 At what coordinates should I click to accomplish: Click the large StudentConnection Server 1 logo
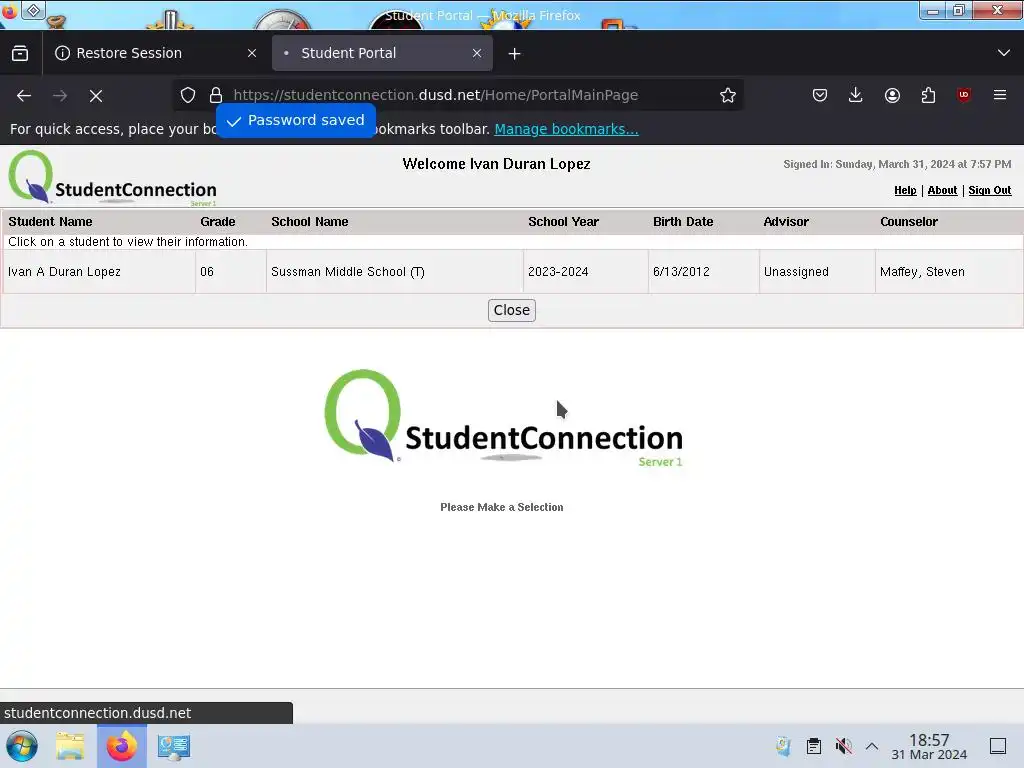coord(504,418)
